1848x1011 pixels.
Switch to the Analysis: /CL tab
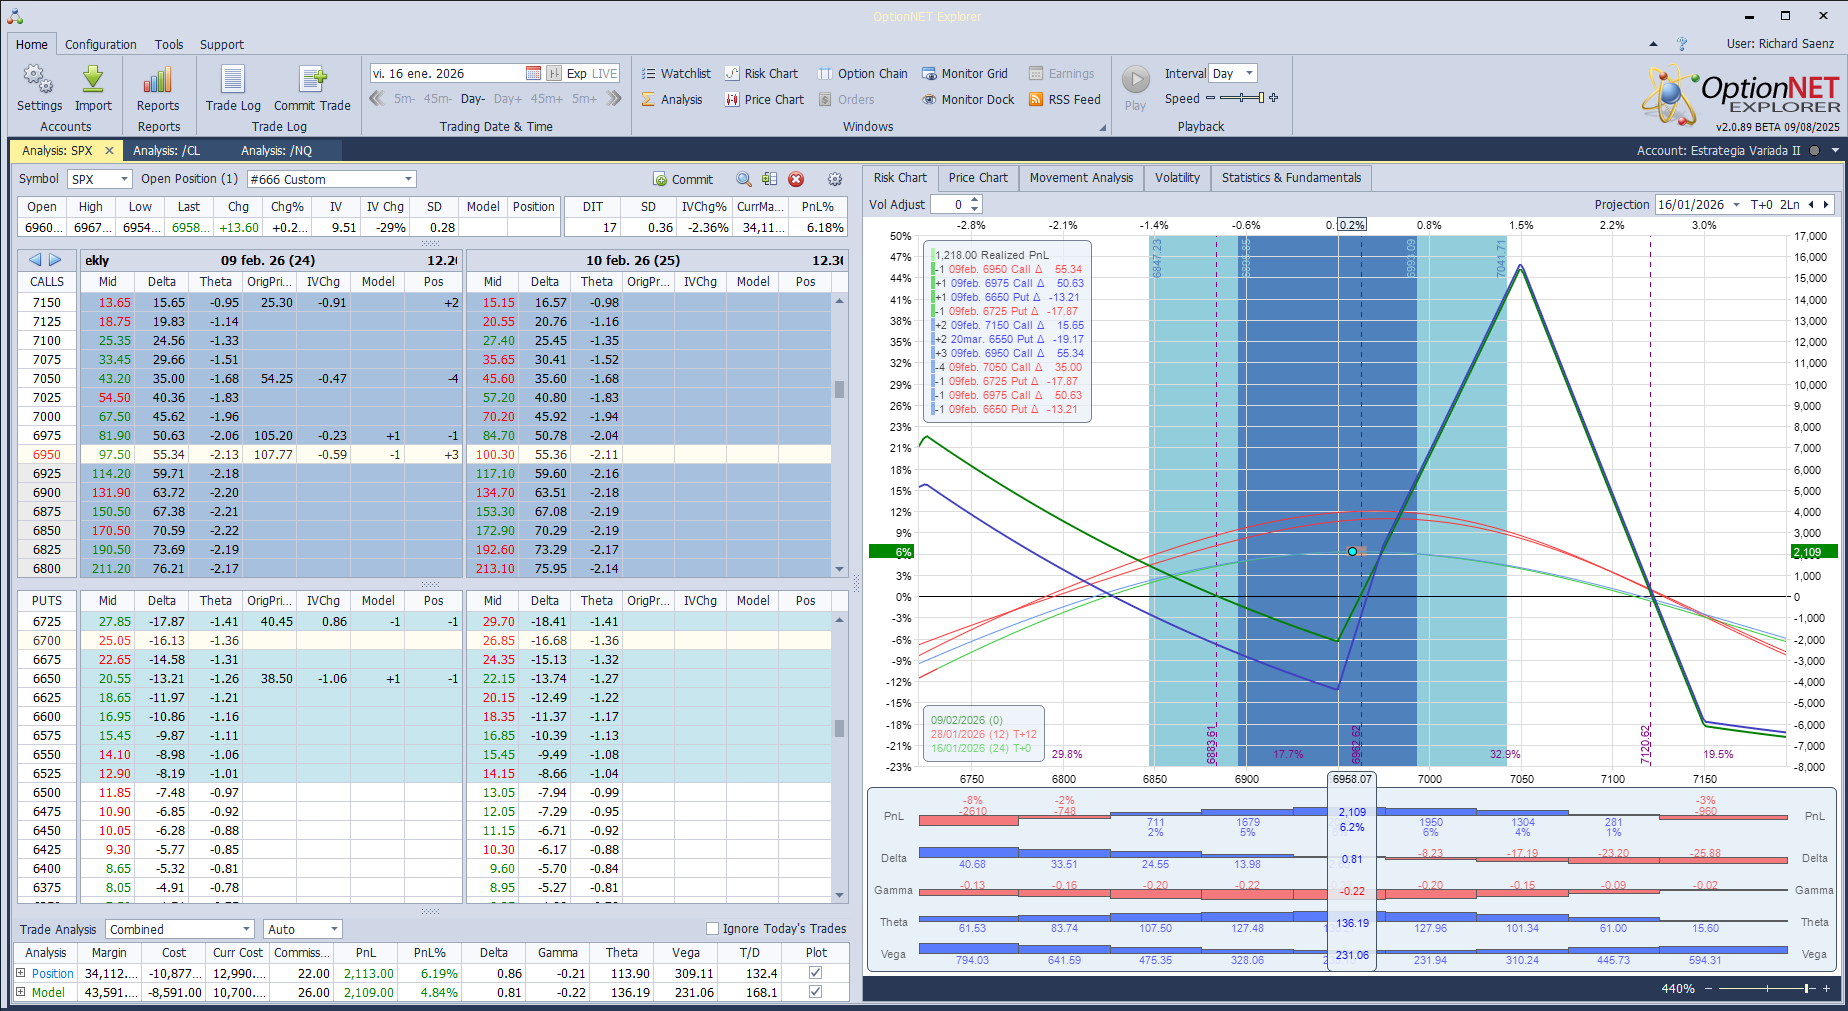pos(166,151)
